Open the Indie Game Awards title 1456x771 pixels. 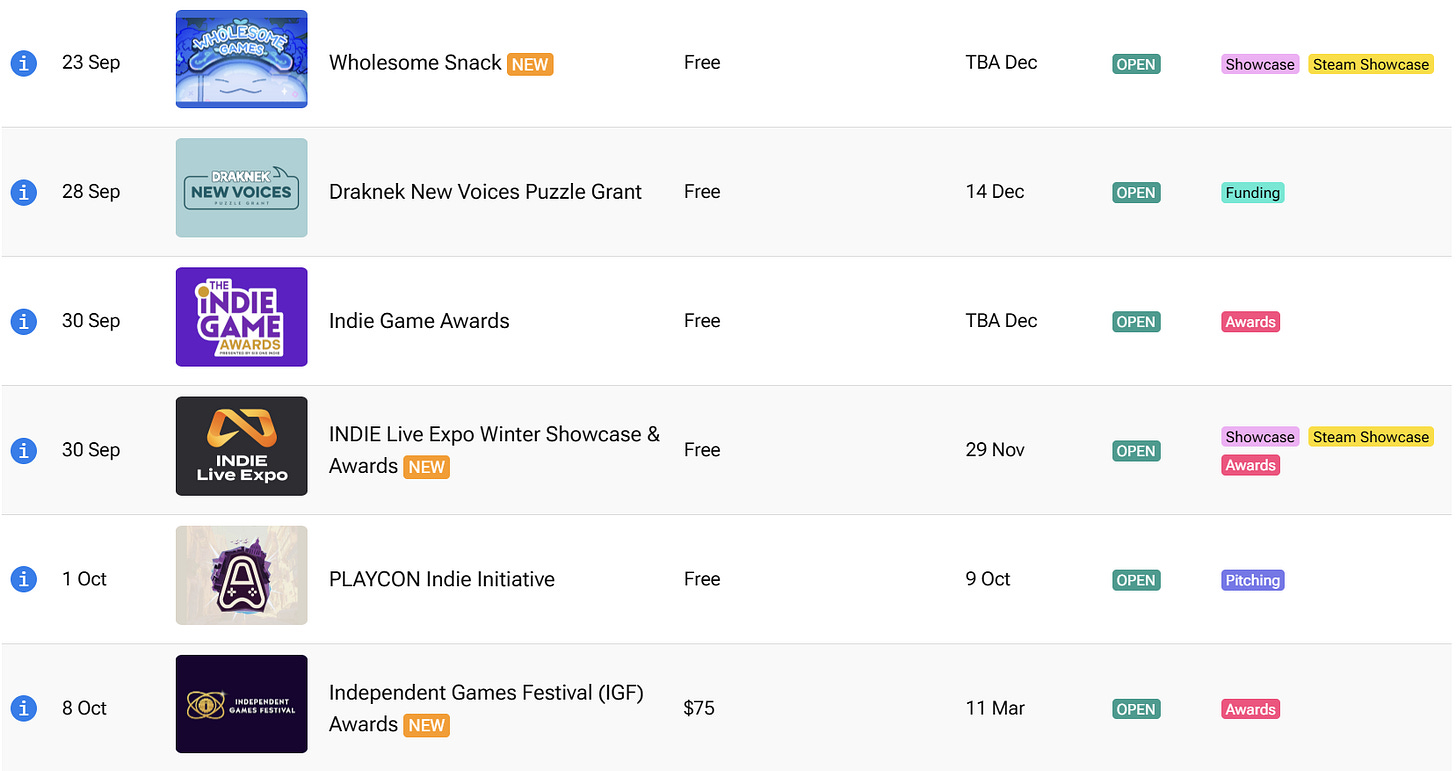pos(419,321)
